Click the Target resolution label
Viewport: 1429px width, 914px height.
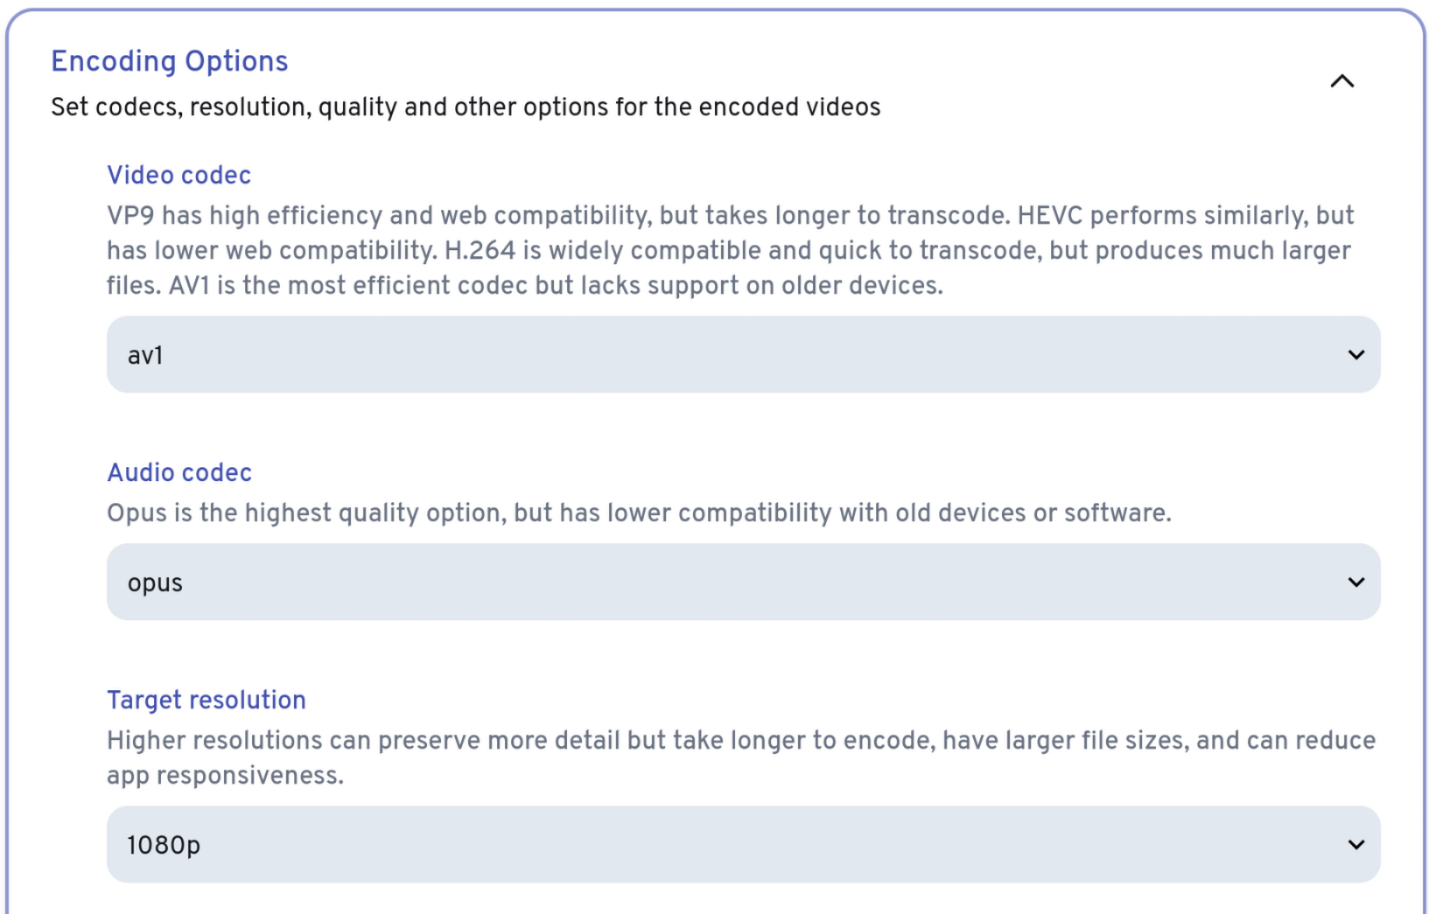point(206,700)
